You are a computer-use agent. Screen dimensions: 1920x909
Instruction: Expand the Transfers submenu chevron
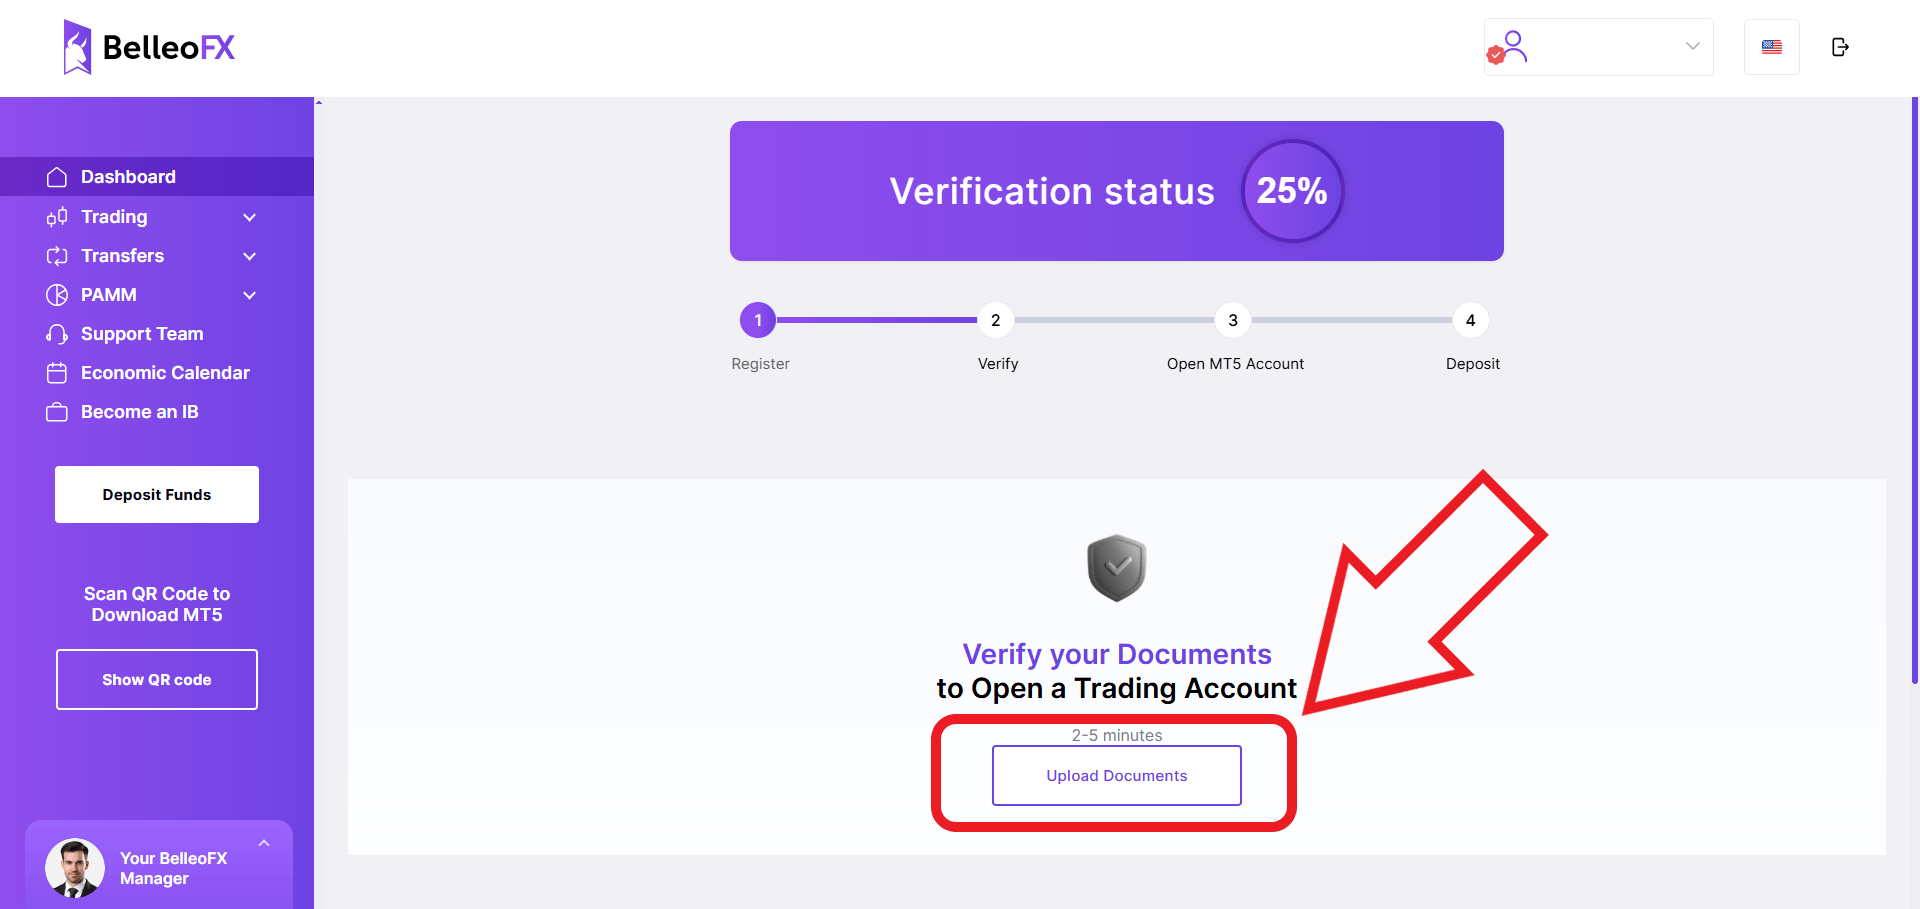pos(250,256)
